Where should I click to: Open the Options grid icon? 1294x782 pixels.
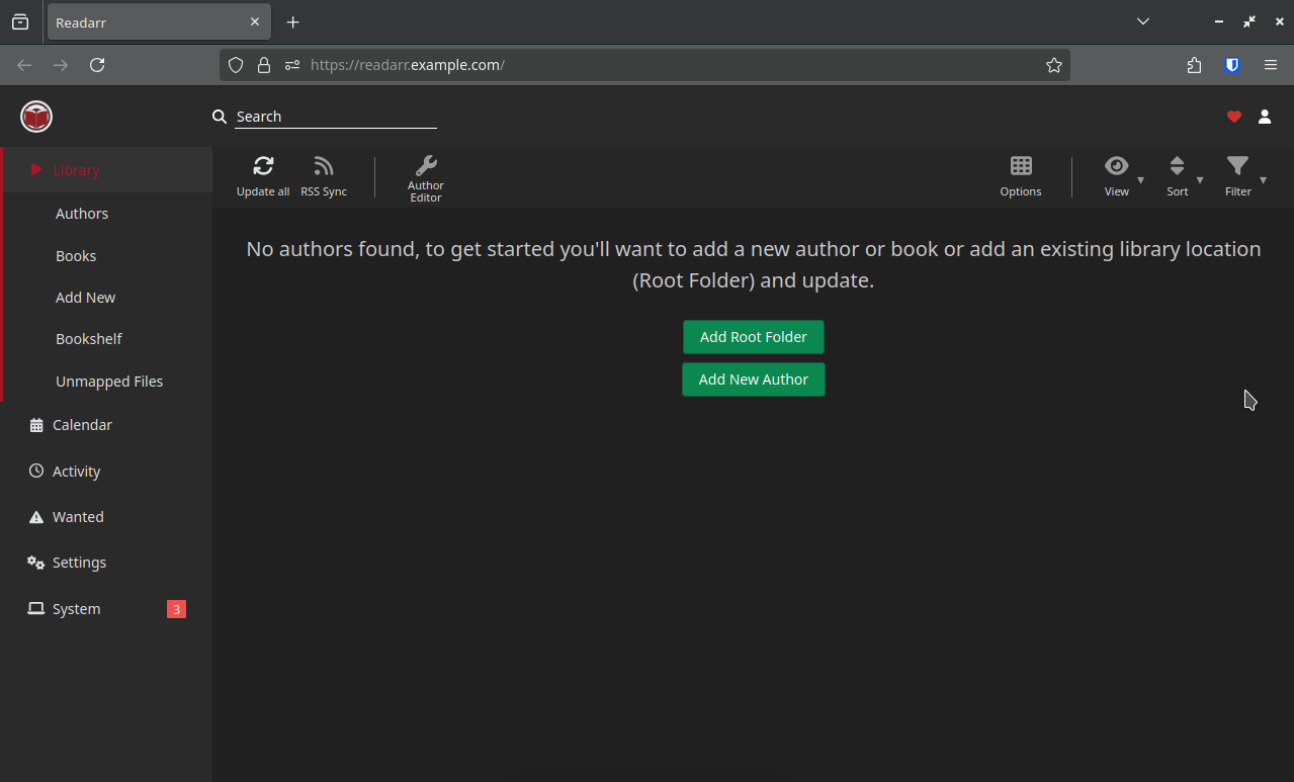(x=1020, y=167)
